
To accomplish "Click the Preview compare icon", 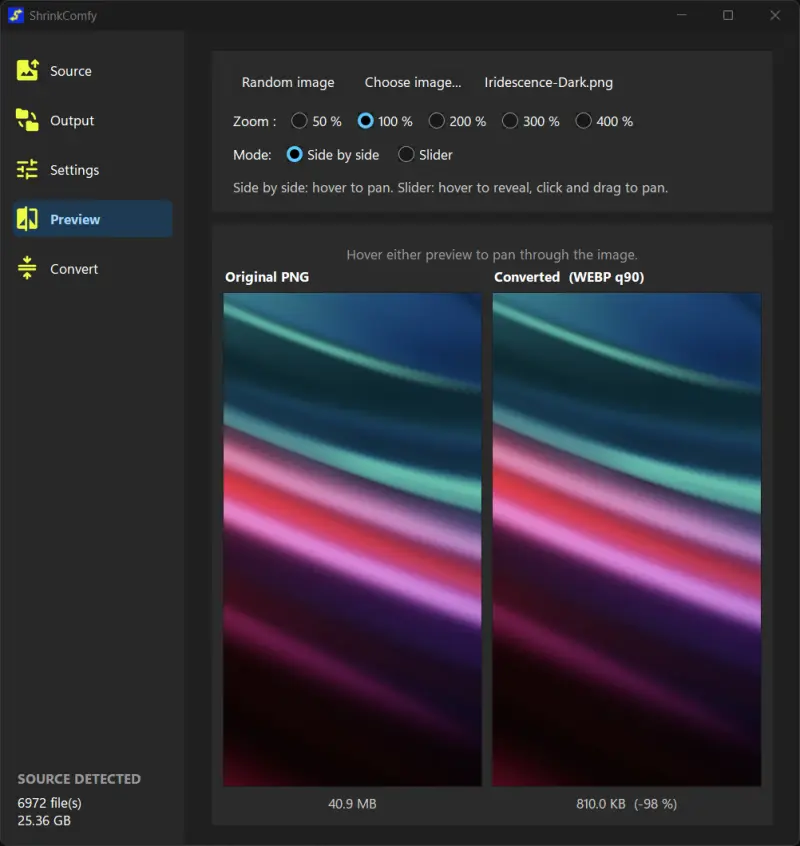I will [x=28, y=219].
